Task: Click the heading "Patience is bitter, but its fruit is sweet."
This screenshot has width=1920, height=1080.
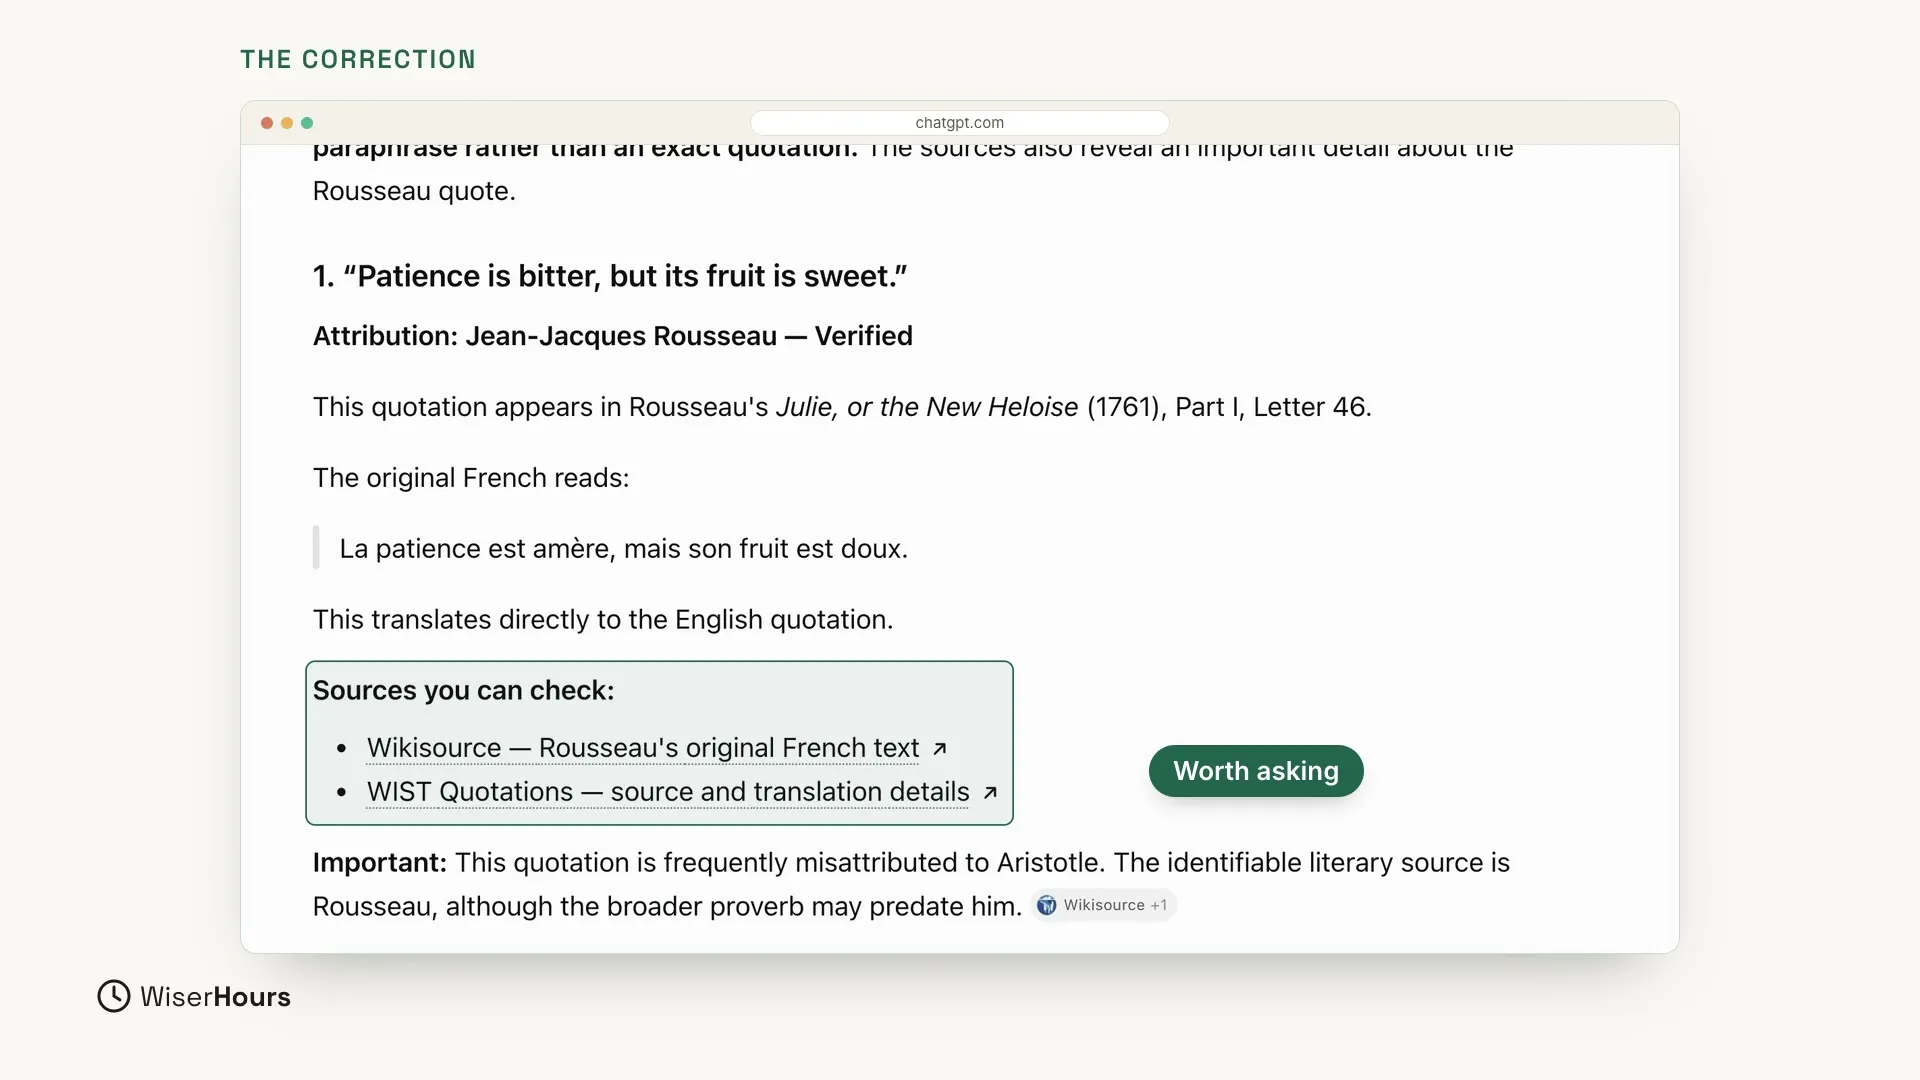Action: (x=610, y=276)
